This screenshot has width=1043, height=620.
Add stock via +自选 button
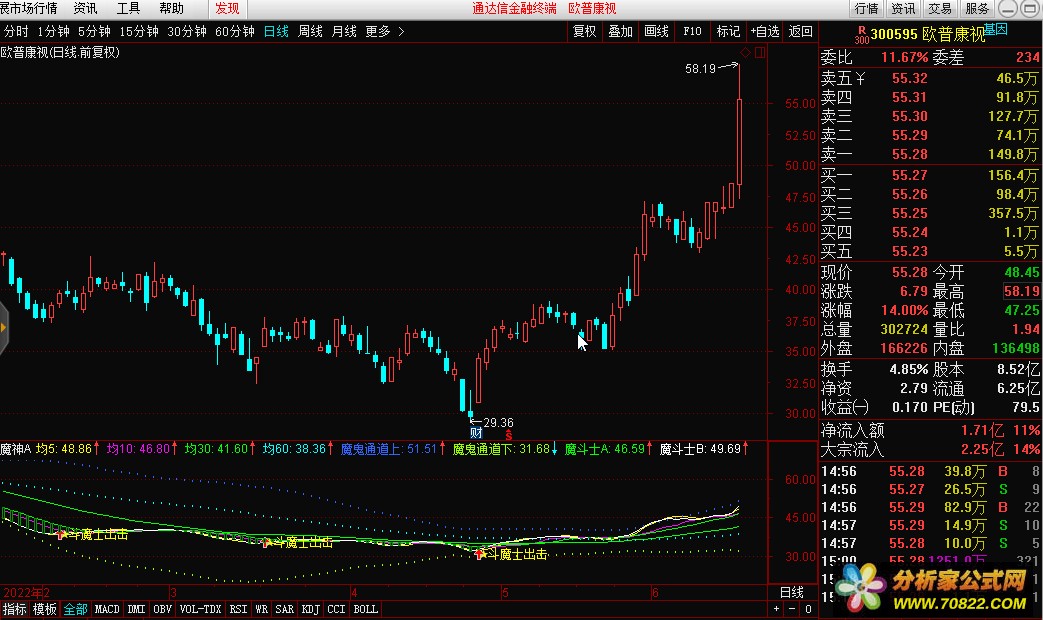pyautogui.click(x=765, y=31)
